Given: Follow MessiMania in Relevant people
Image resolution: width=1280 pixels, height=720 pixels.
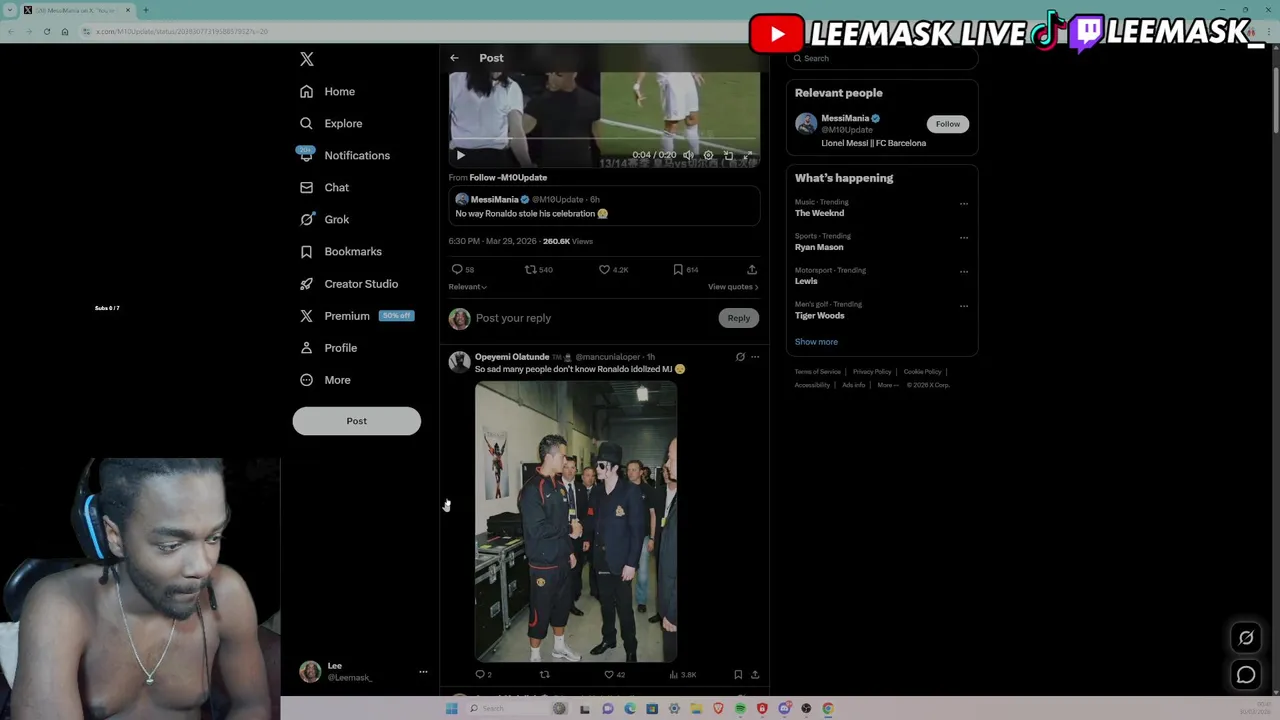Looking at the screenshot, I should click(947, 124).
